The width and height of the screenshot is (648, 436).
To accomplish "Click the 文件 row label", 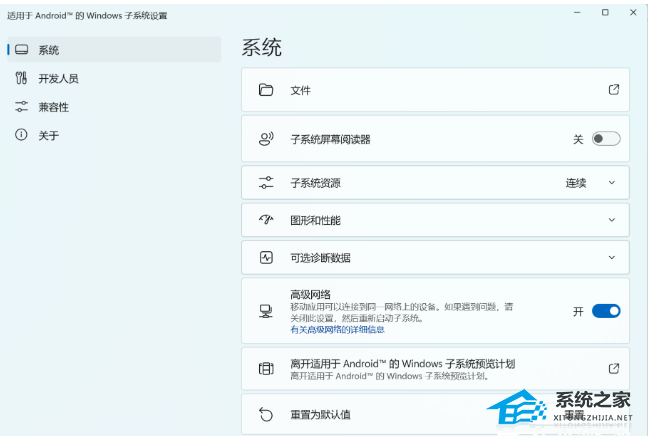I will 300,90.
